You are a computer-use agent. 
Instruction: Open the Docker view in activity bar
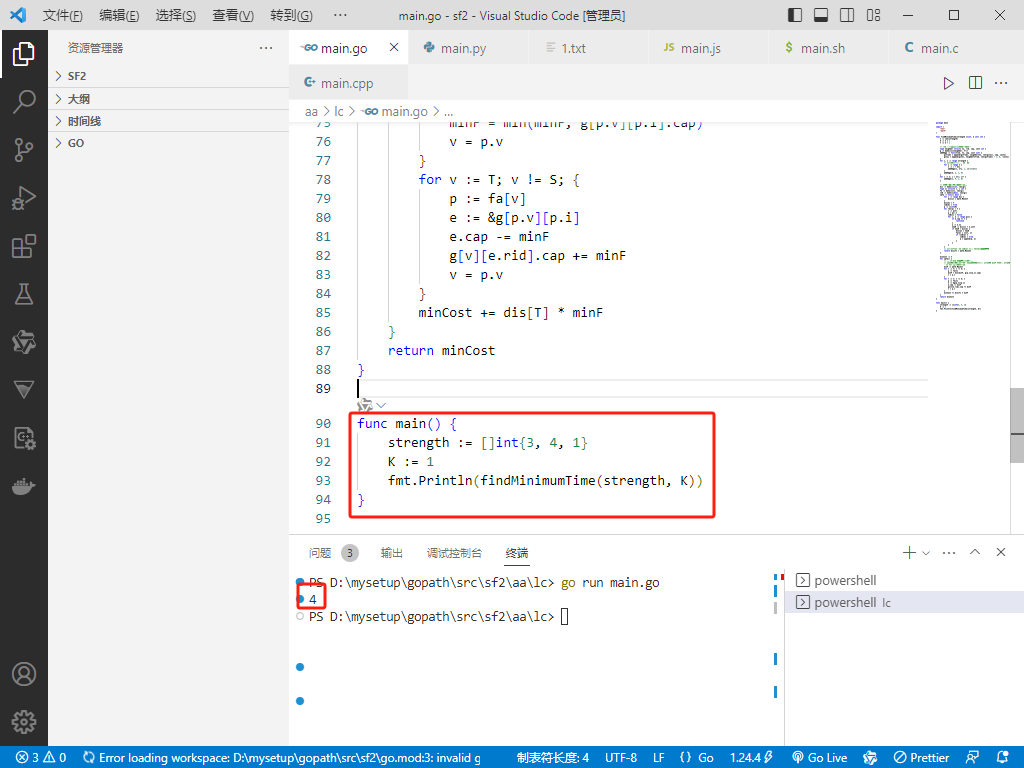click(24, 487)
